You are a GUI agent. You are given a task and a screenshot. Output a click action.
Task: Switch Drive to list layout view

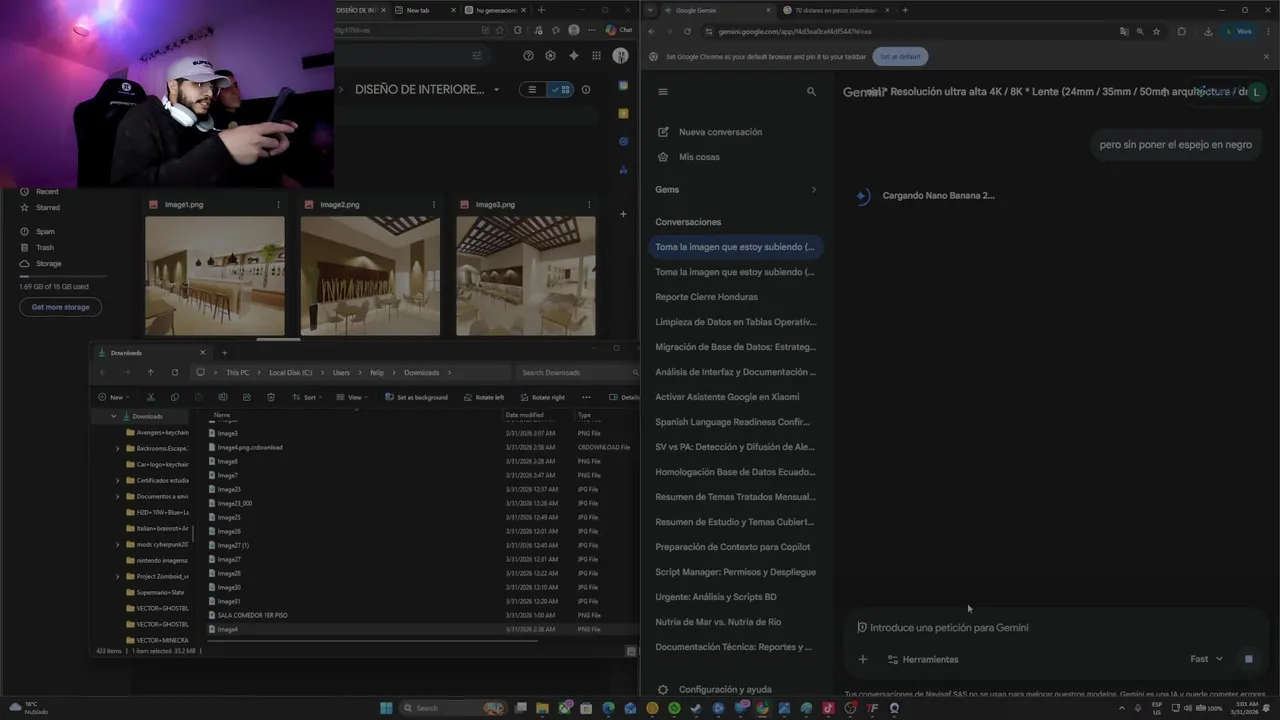click(532, 89)
